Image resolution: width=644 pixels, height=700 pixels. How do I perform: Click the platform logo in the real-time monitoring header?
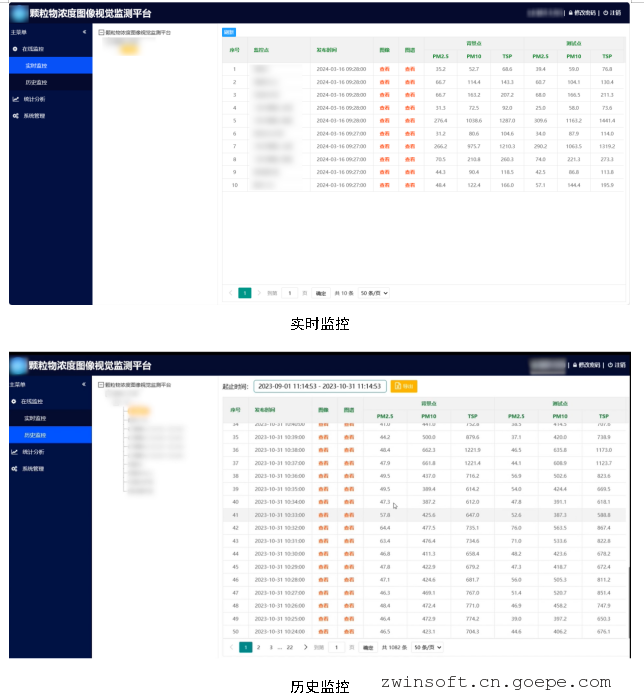(x=19, y=14)
